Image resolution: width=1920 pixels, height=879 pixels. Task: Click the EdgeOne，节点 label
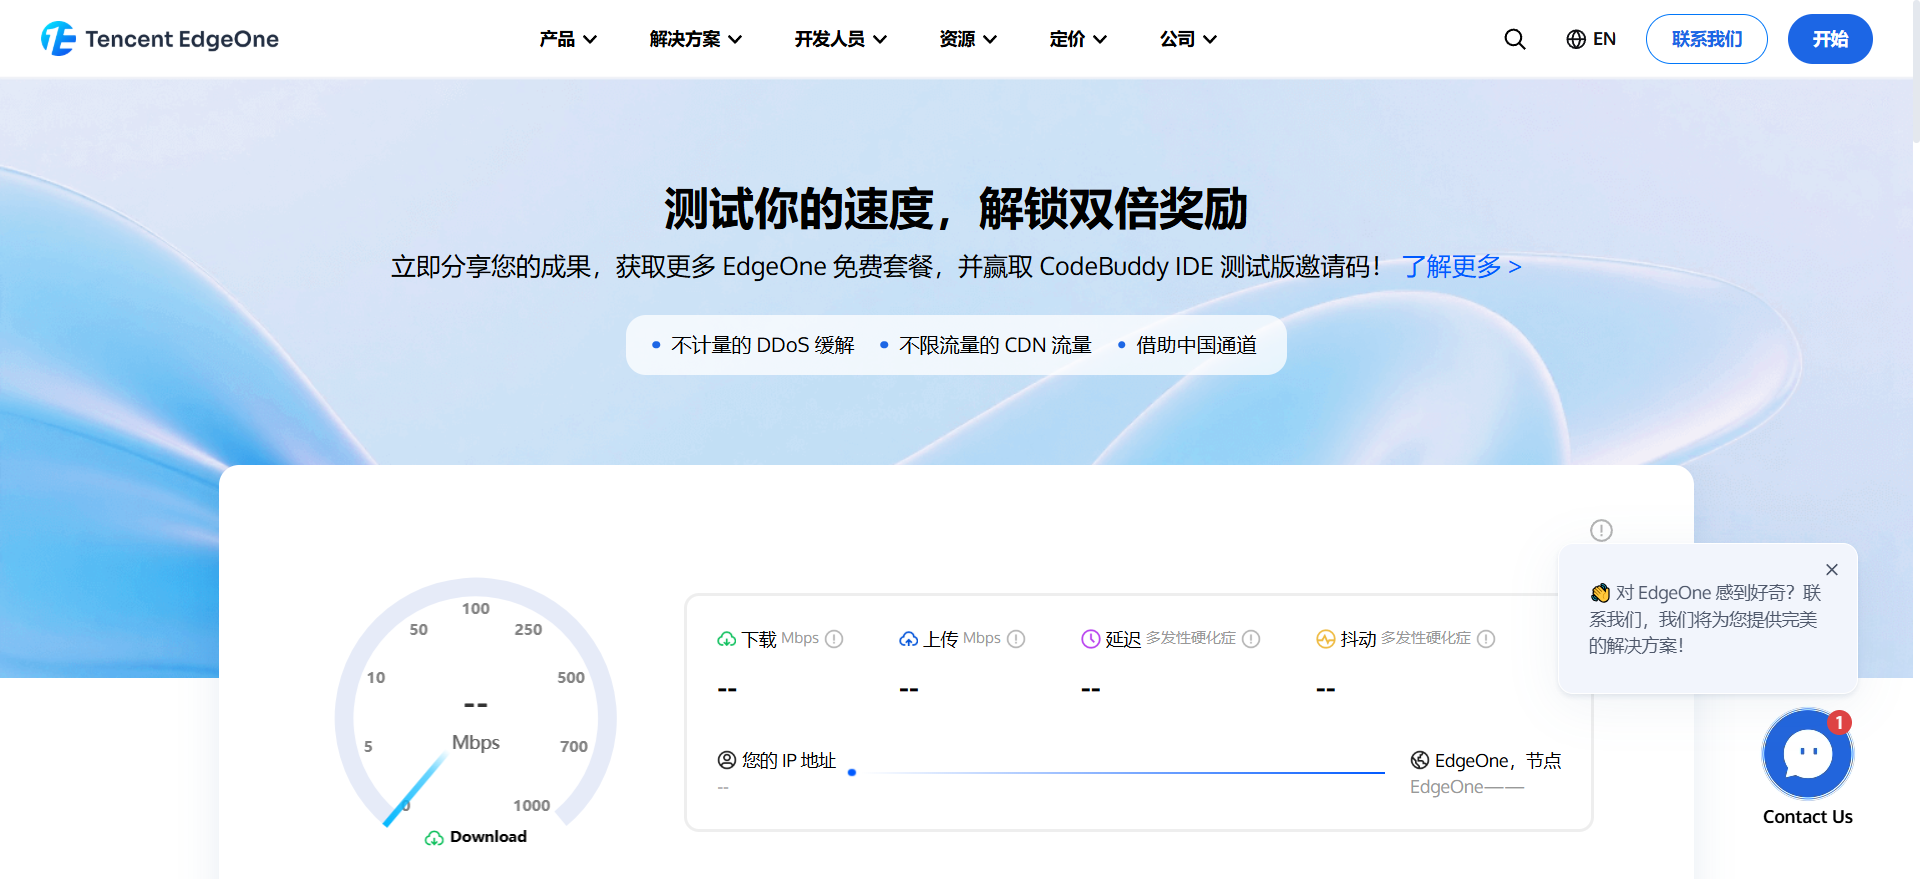(x=1498, y=761)
